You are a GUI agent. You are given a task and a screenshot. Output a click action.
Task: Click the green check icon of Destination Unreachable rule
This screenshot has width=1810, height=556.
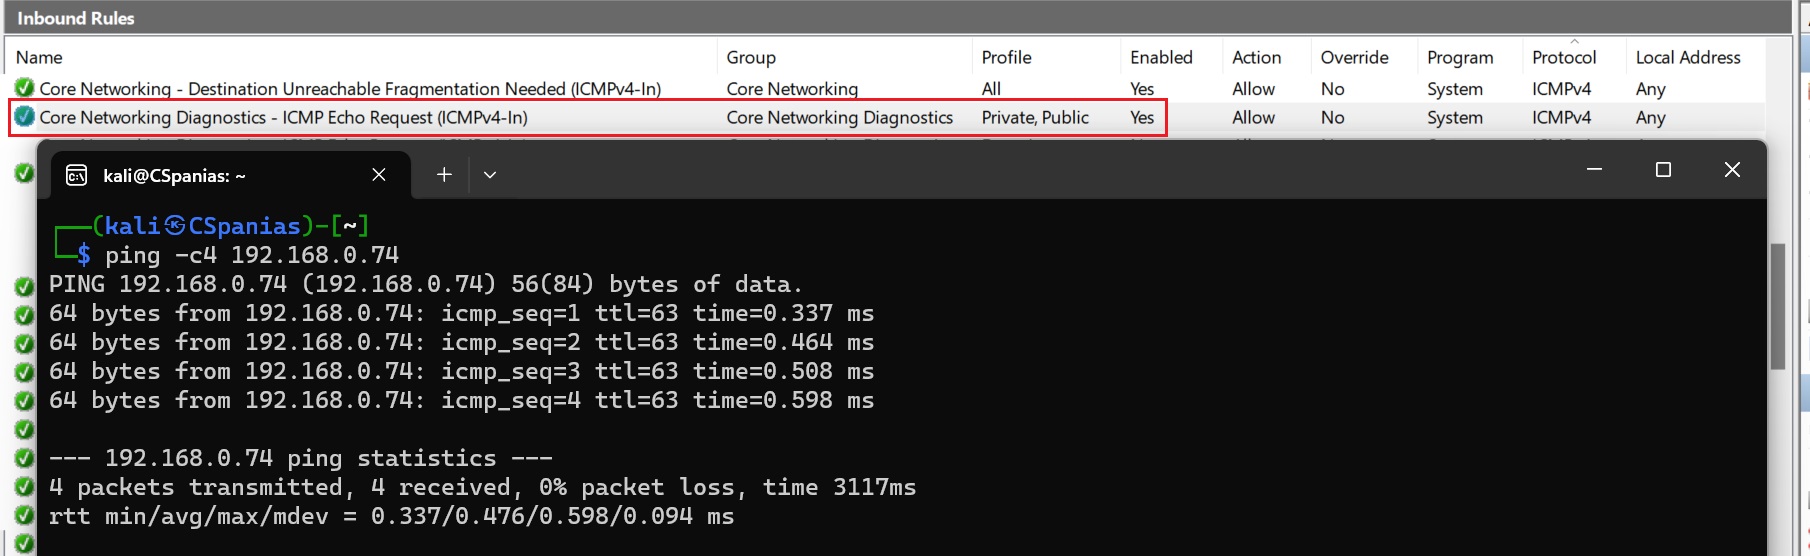tap(25, 88)
